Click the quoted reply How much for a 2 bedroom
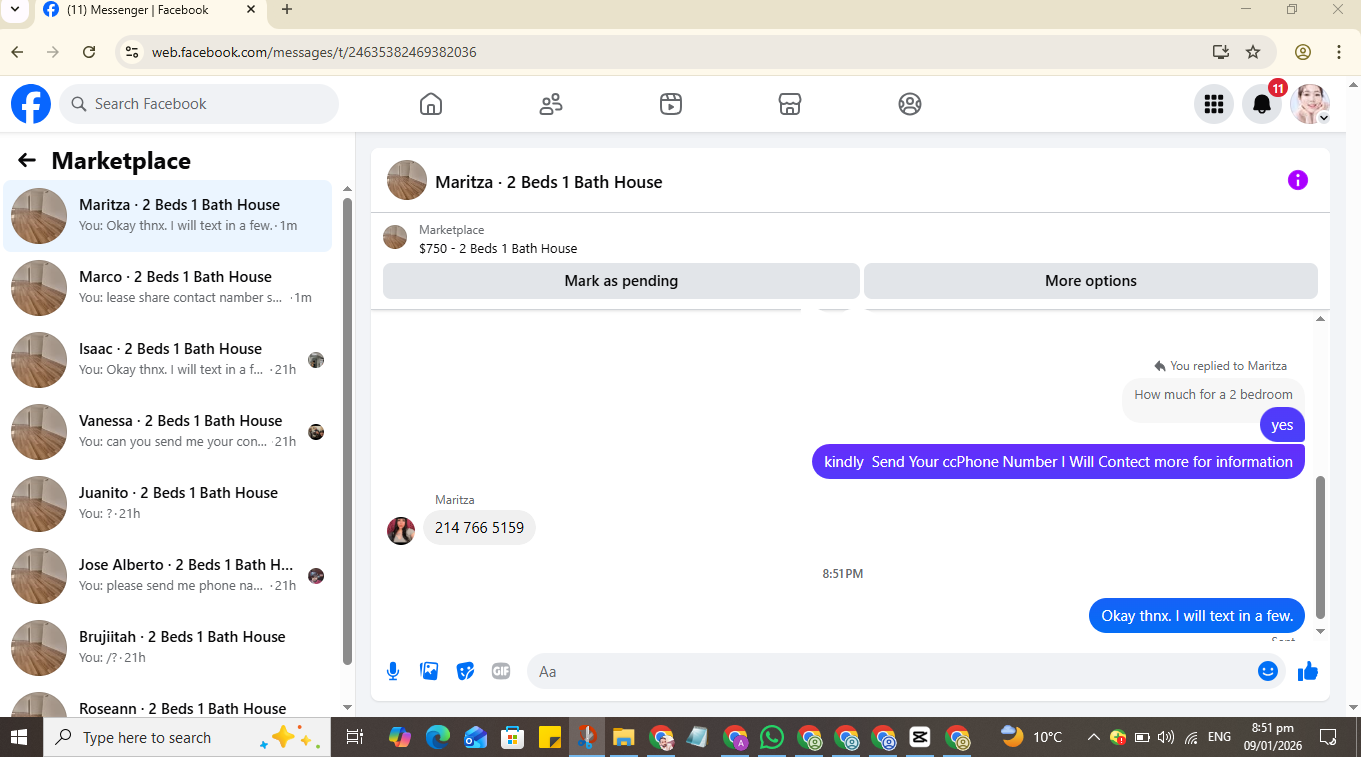 [x=1213, y=394]
